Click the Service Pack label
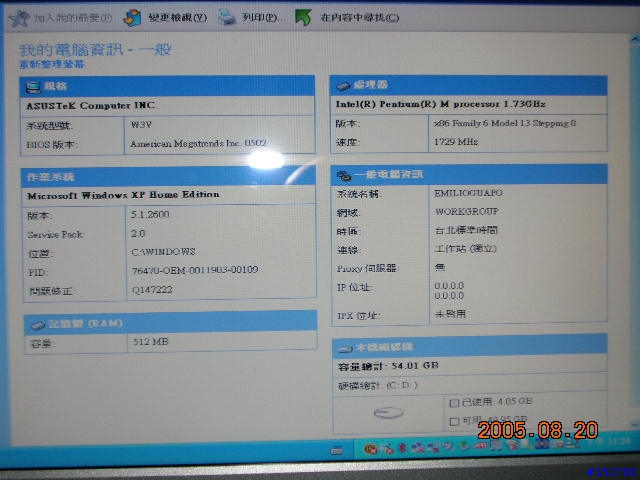This screenshot has width=640, height=480. click(56, 234)
